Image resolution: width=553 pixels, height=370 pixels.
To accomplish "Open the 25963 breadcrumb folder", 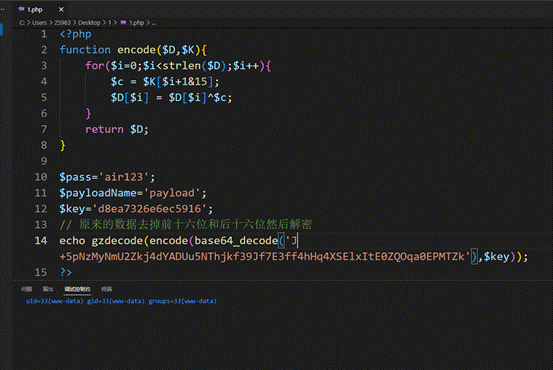I will point(62,23).
